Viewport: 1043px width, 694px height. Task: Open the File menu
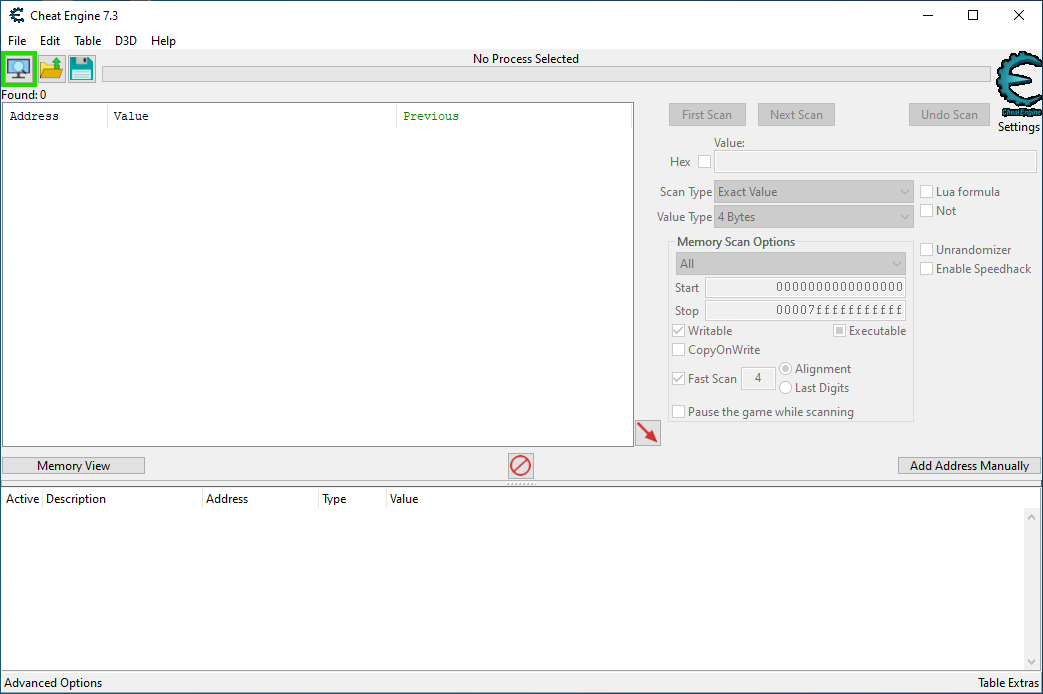(17, 41)
